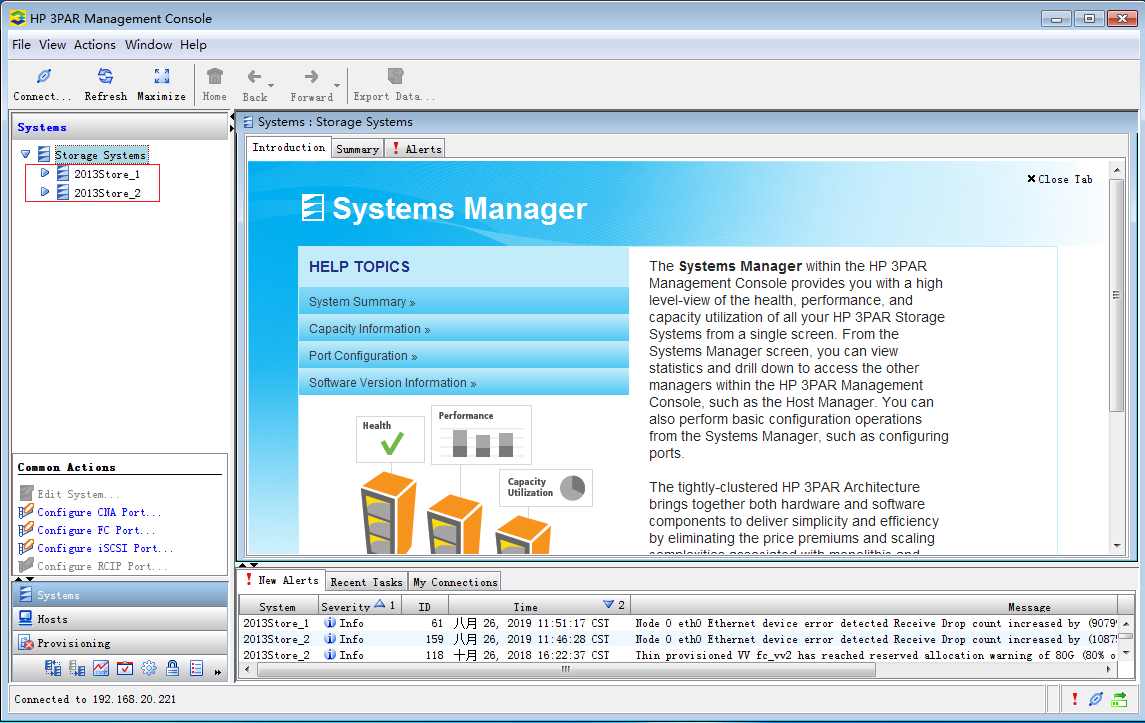Open the Capacity Information help topic
Image resolution: width=1145 pixels, height=723 pixels.
point(369,329)
